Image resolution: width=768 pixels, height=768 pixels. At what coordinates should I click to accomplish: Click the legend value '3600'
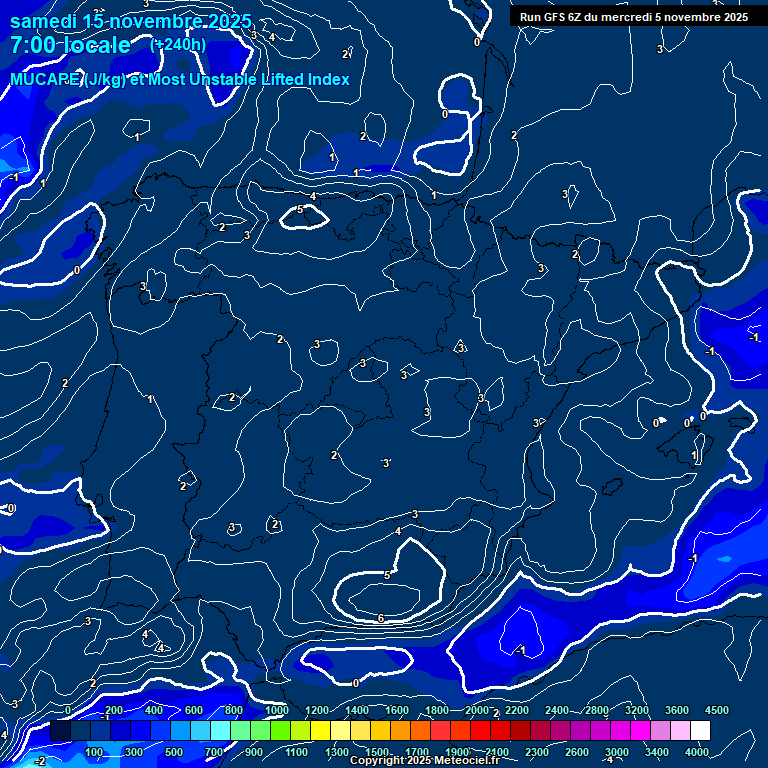coord(677,710)
